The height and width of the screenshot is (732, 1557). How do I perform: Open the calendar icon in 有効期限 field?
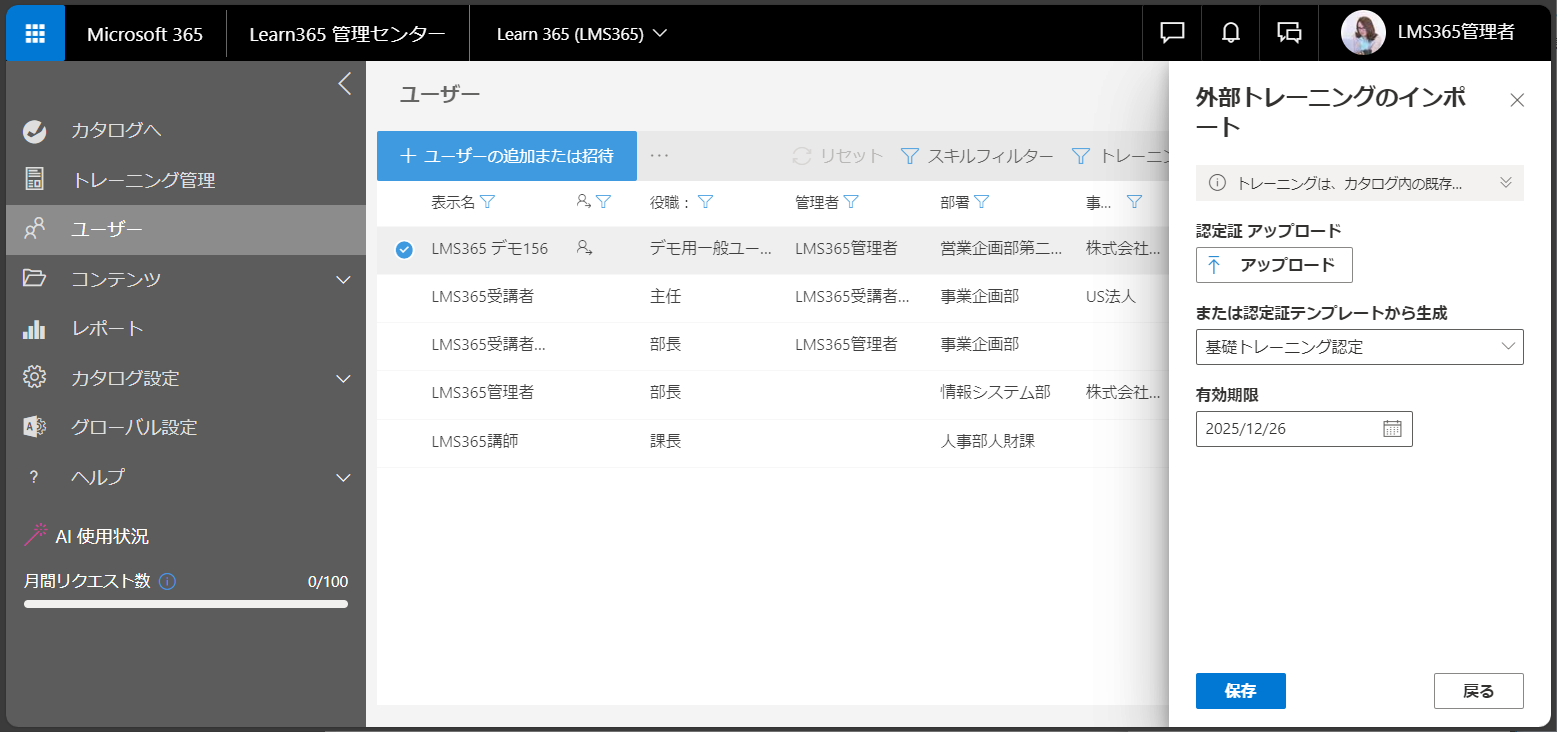1392,429
